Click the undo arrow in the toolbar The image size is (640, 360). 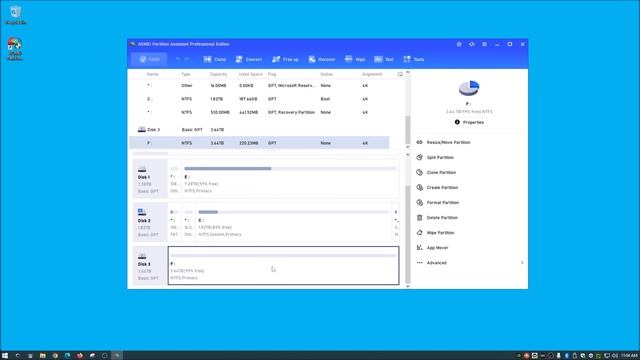click(178, 59)
